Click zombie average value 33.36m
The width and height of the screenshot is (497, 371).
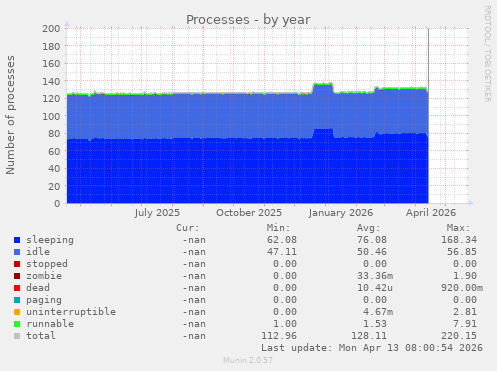pos(375,276)
